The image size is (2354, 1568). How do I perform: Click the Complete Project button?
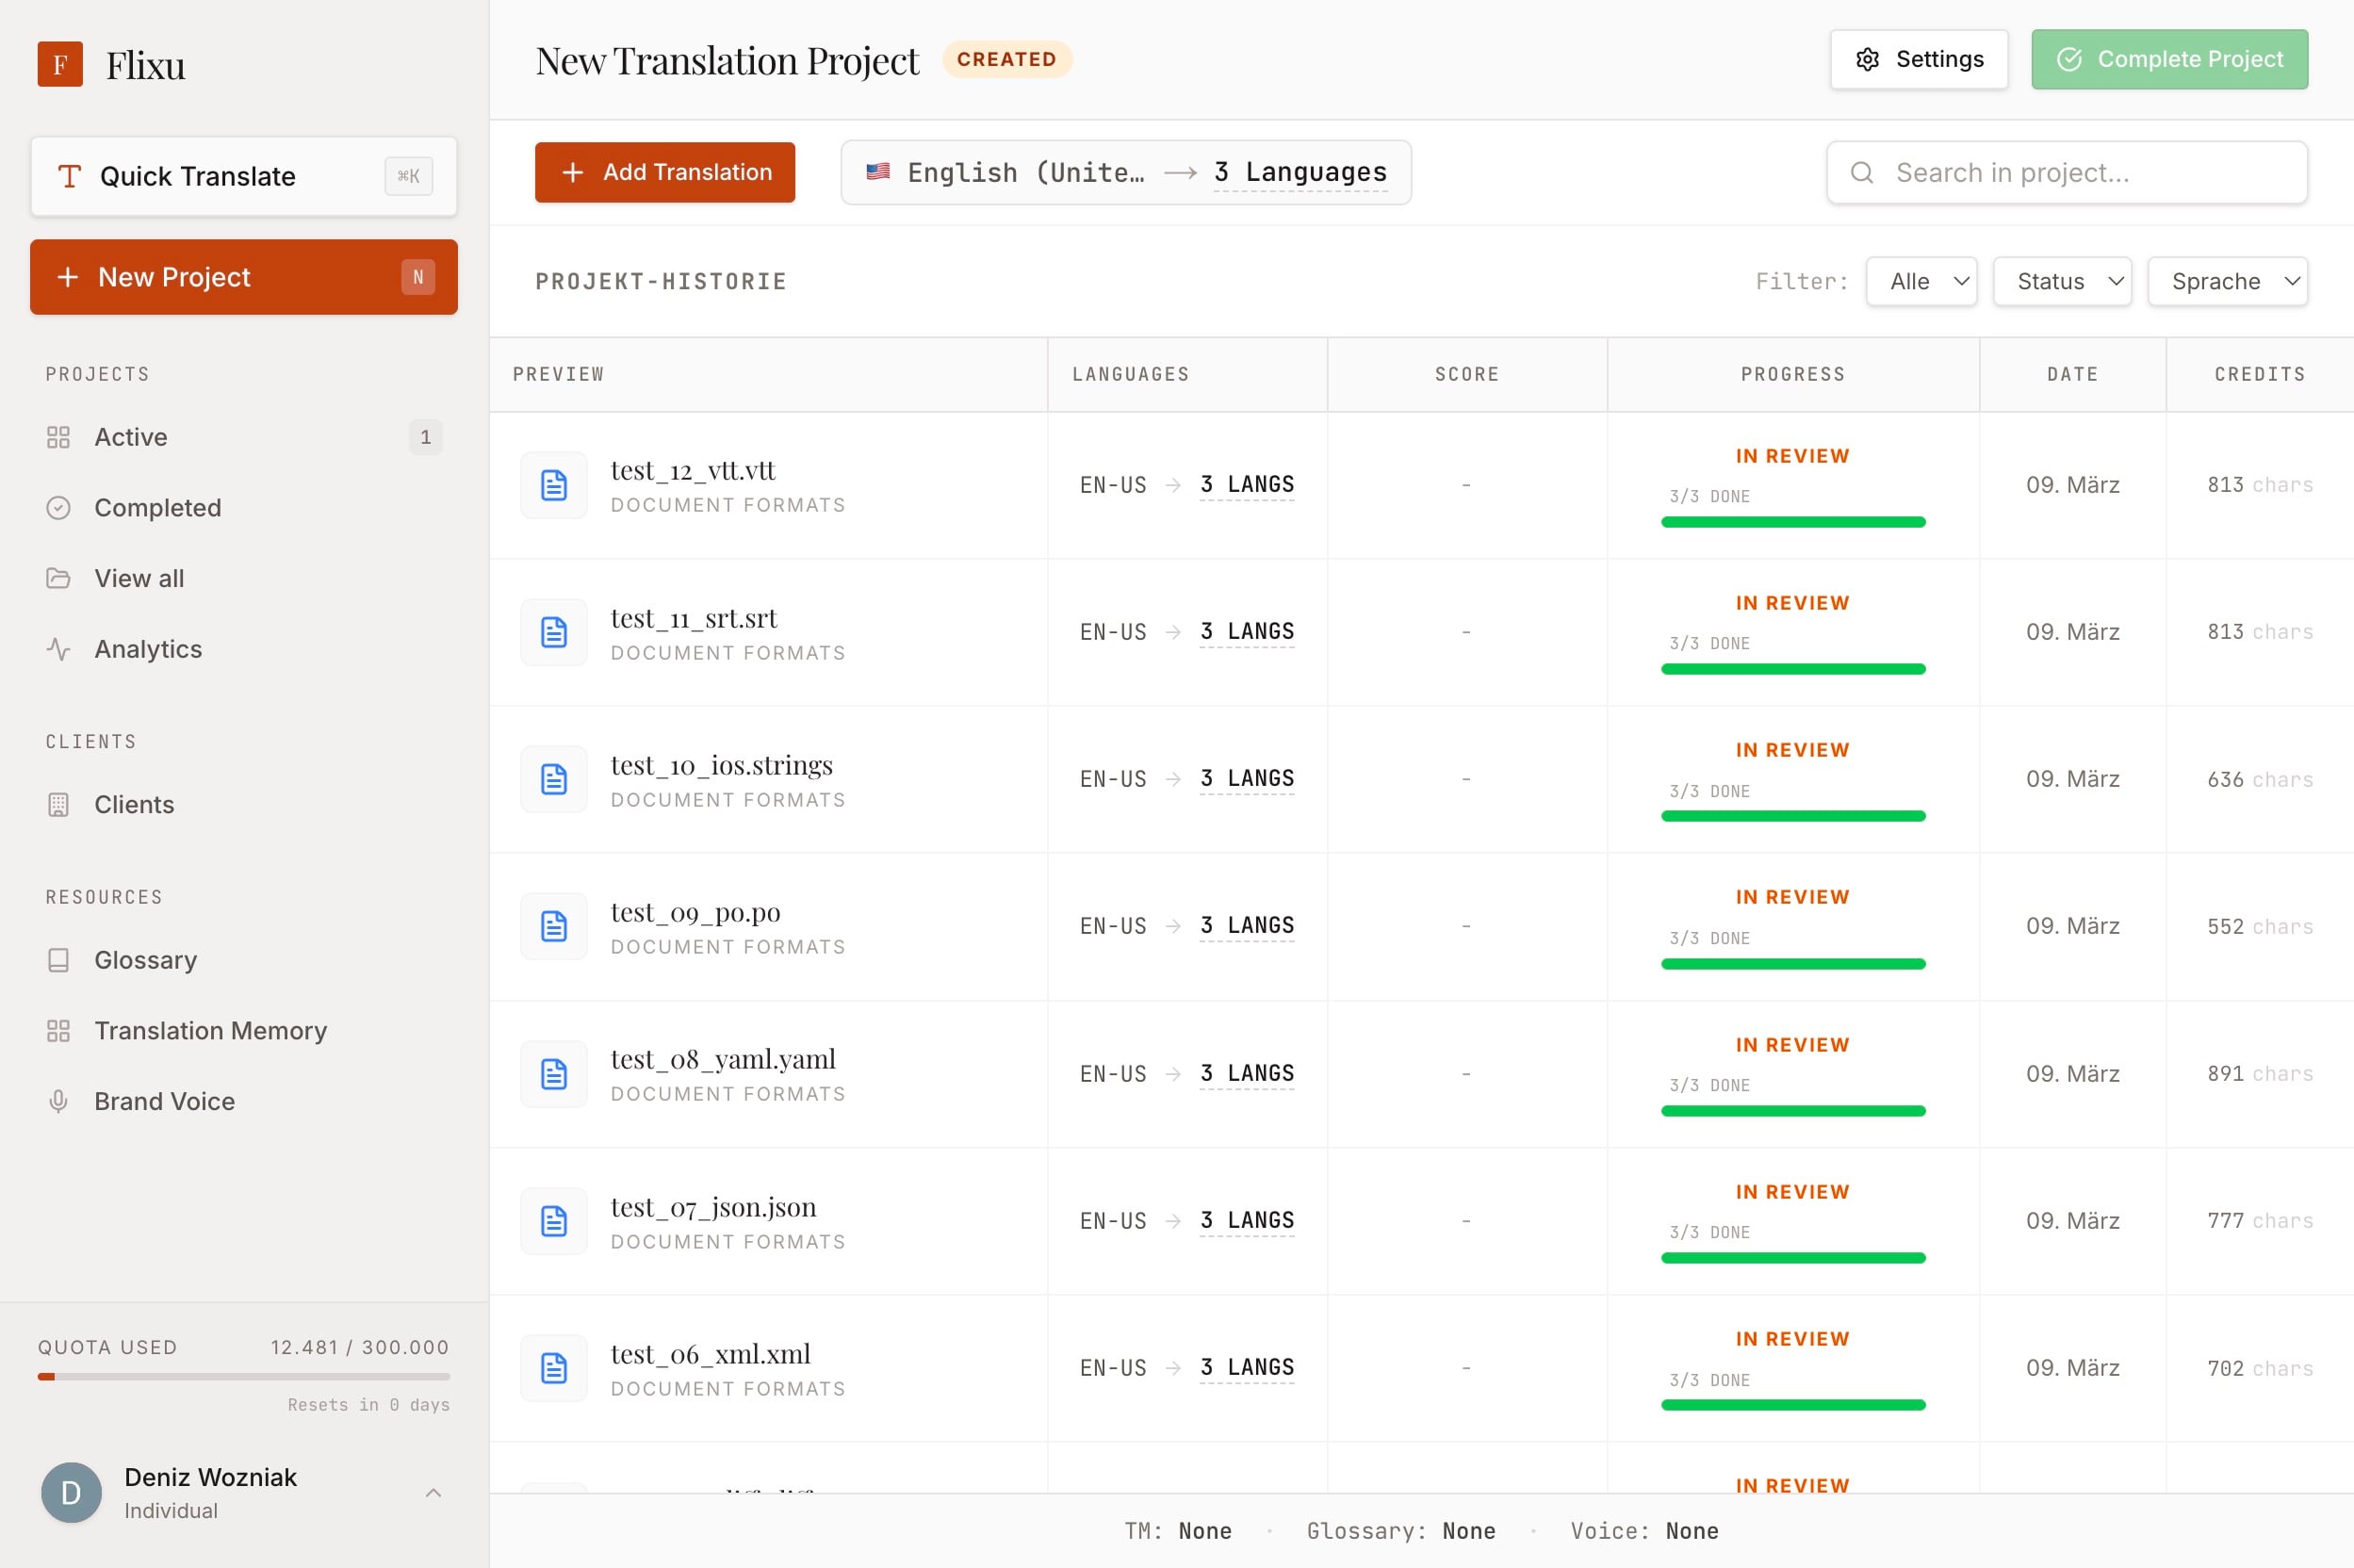click(x=2168, y=60)
